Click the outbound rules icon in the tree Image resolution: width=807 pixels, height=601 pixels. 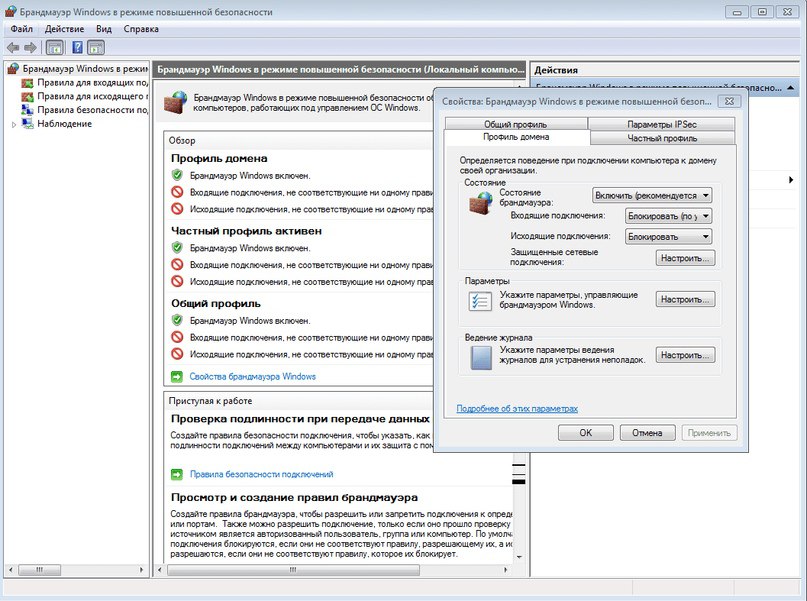click(27, 96)
